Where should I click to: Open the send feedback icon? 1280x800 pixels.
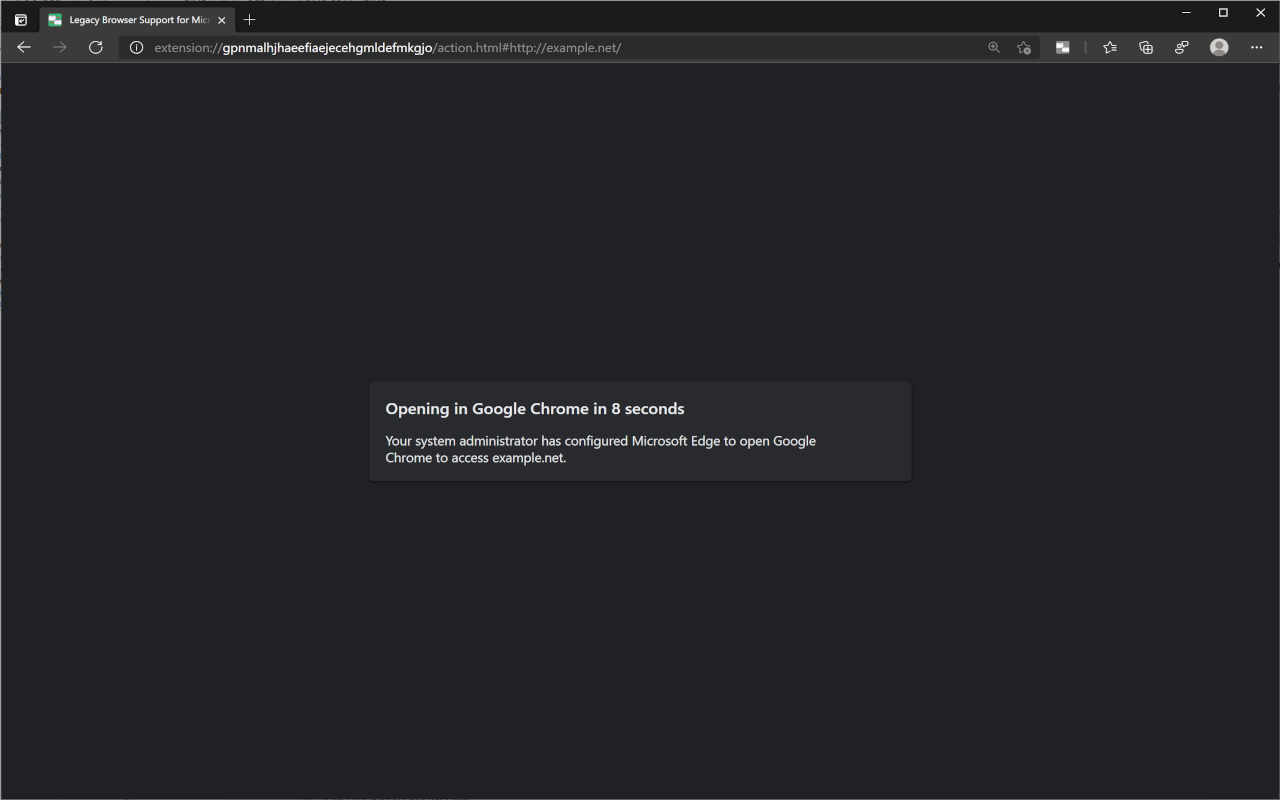coord(1182,47)
